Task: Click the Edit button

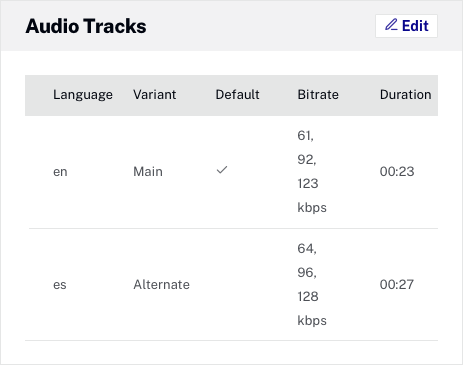Action: tap(406, 26)
